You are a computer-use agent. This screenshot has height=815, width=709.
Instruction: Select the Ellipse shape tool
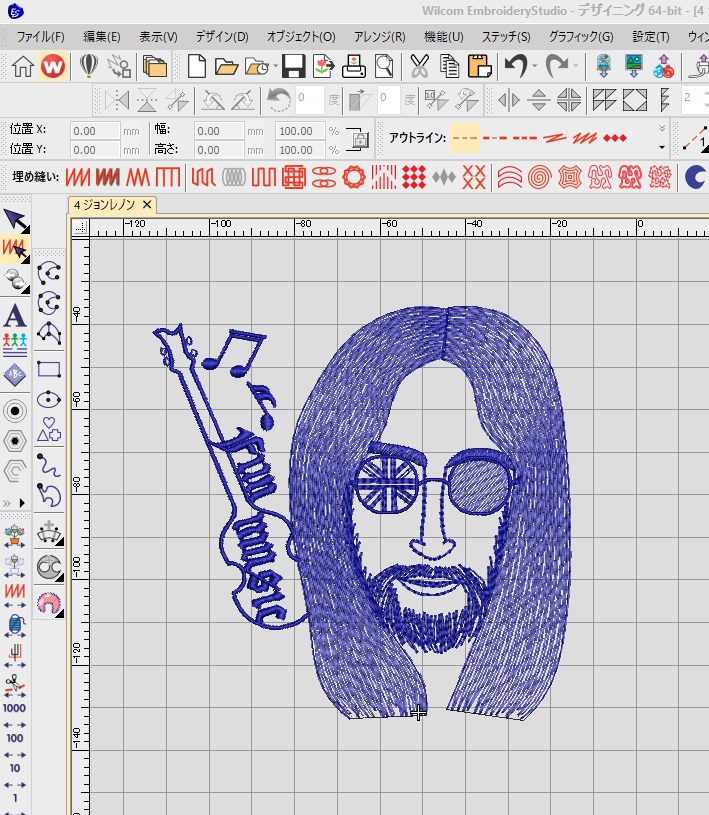coord(49,400)
